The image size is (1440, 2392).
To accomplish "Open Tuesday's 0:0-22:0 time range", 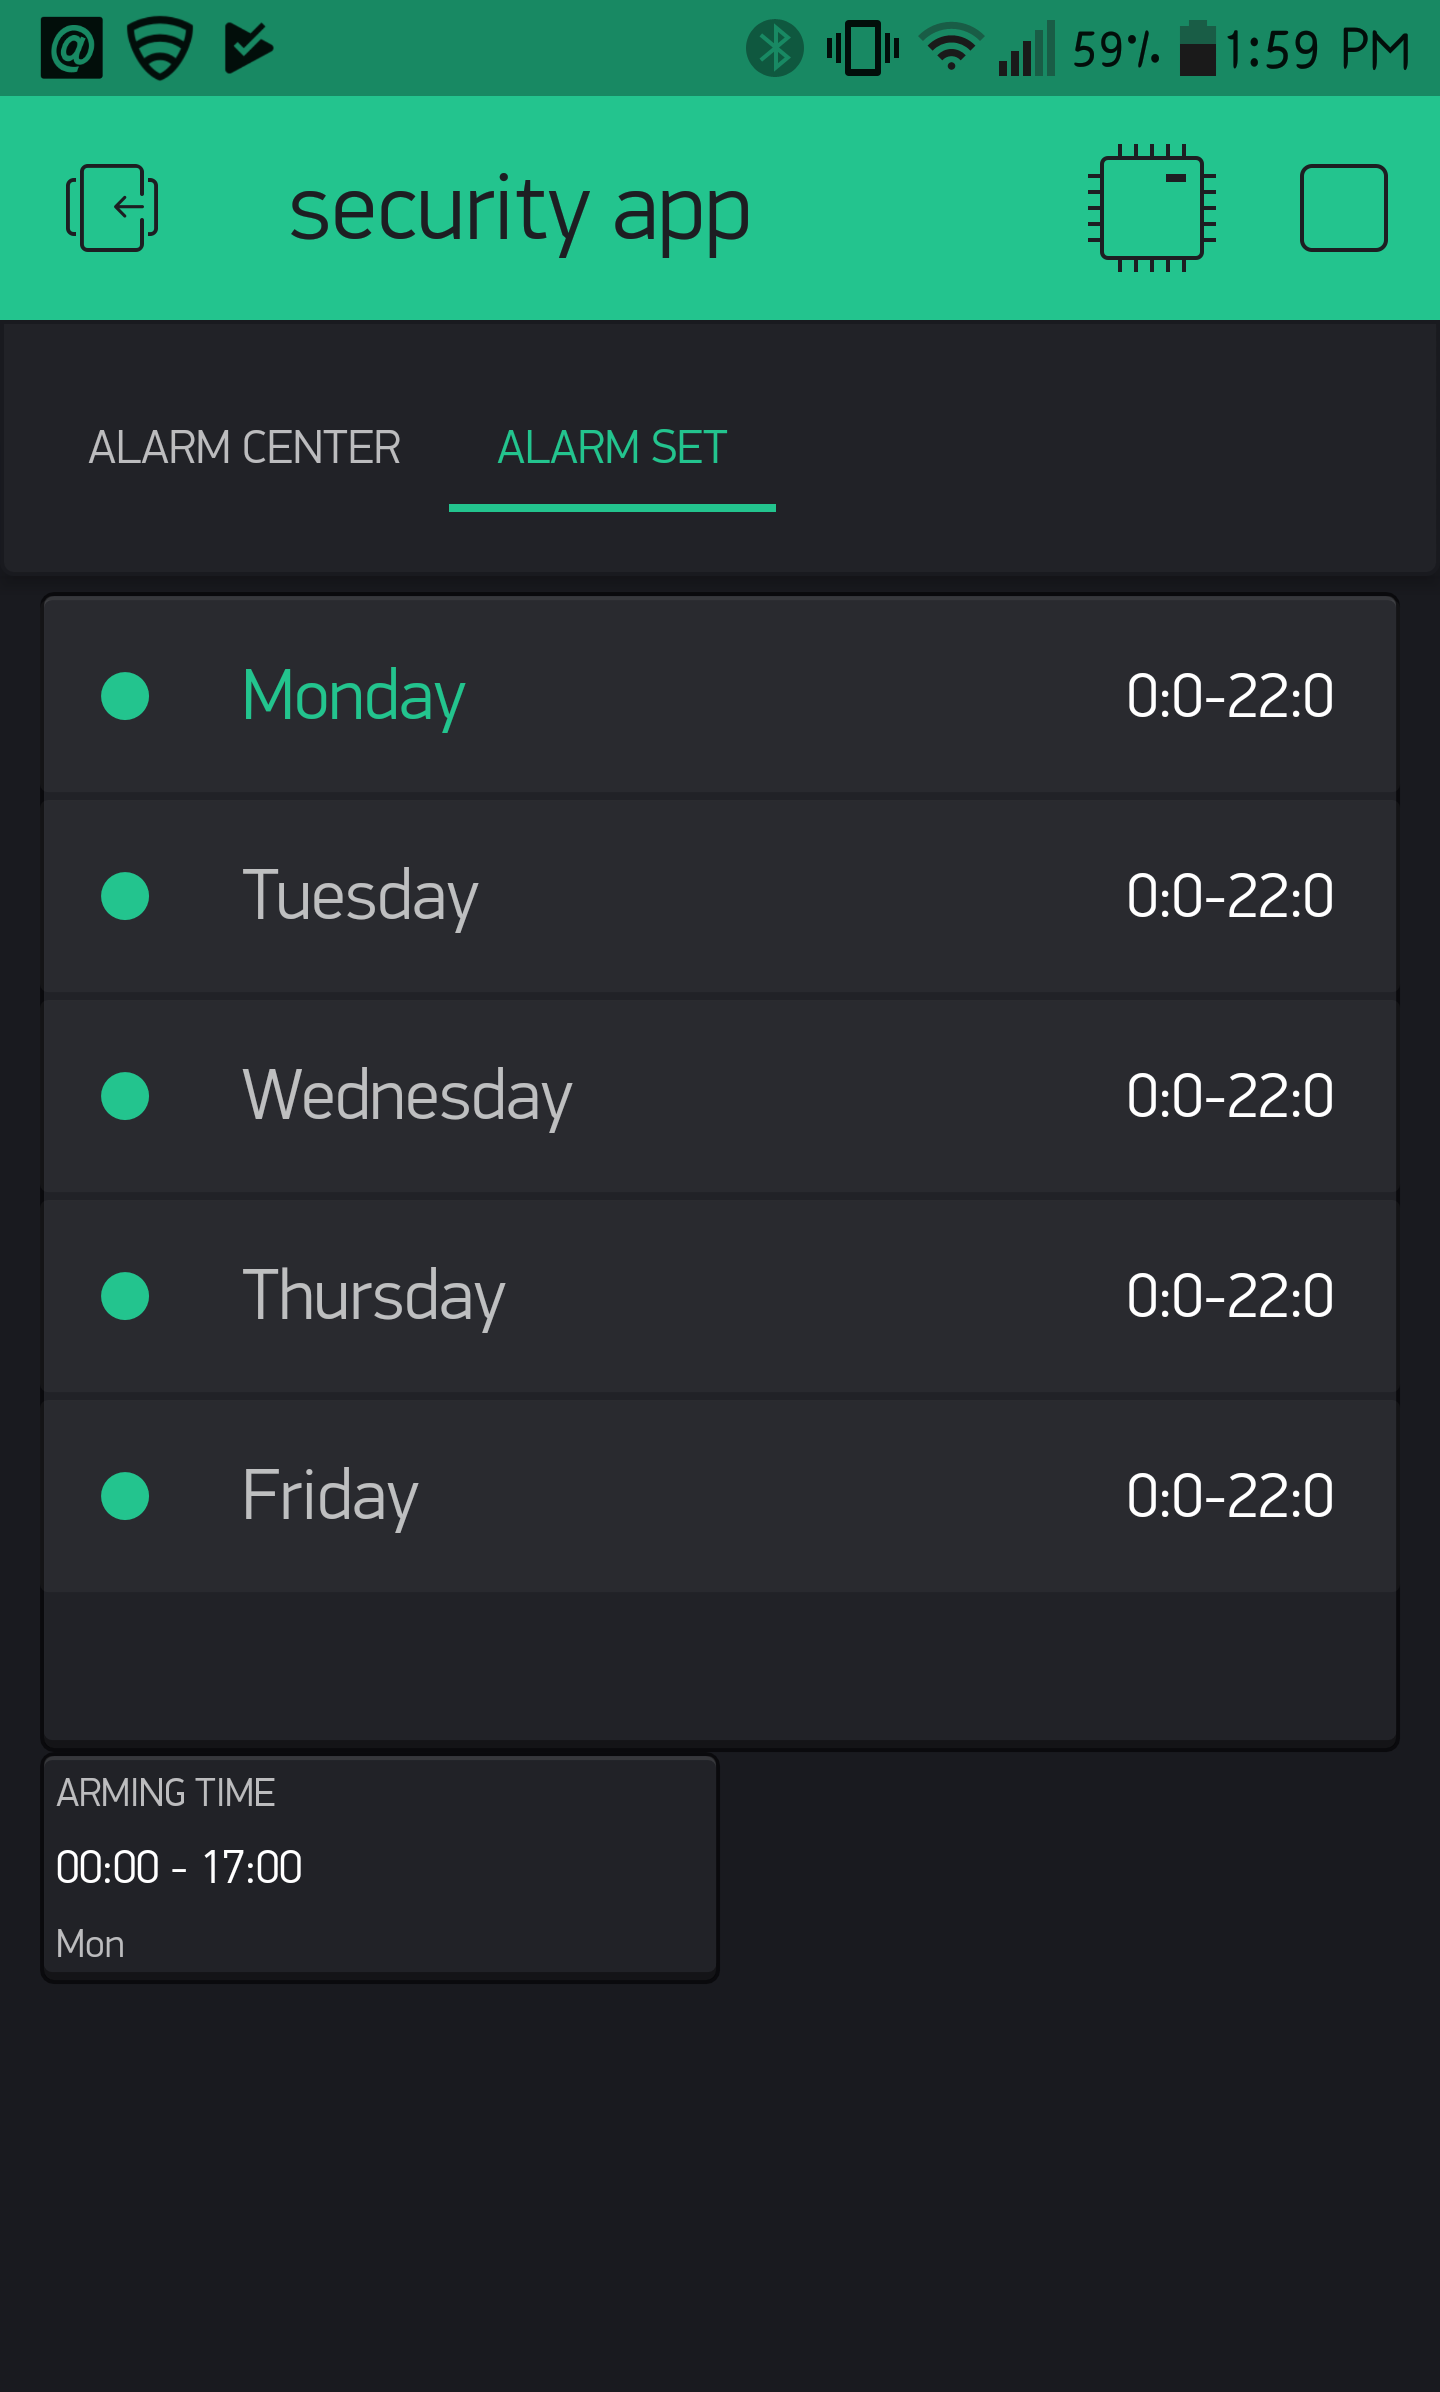I will click(1230, 896).
